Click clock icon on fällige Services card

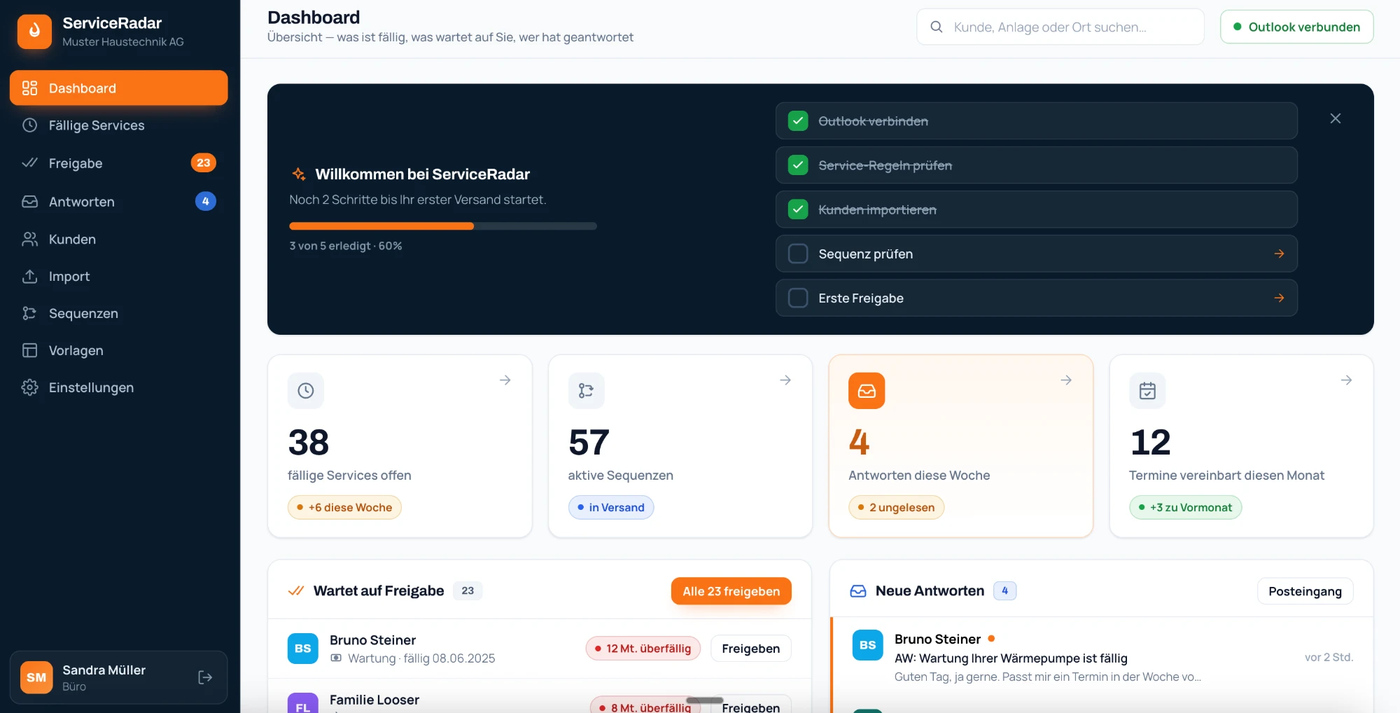point(306,391)
